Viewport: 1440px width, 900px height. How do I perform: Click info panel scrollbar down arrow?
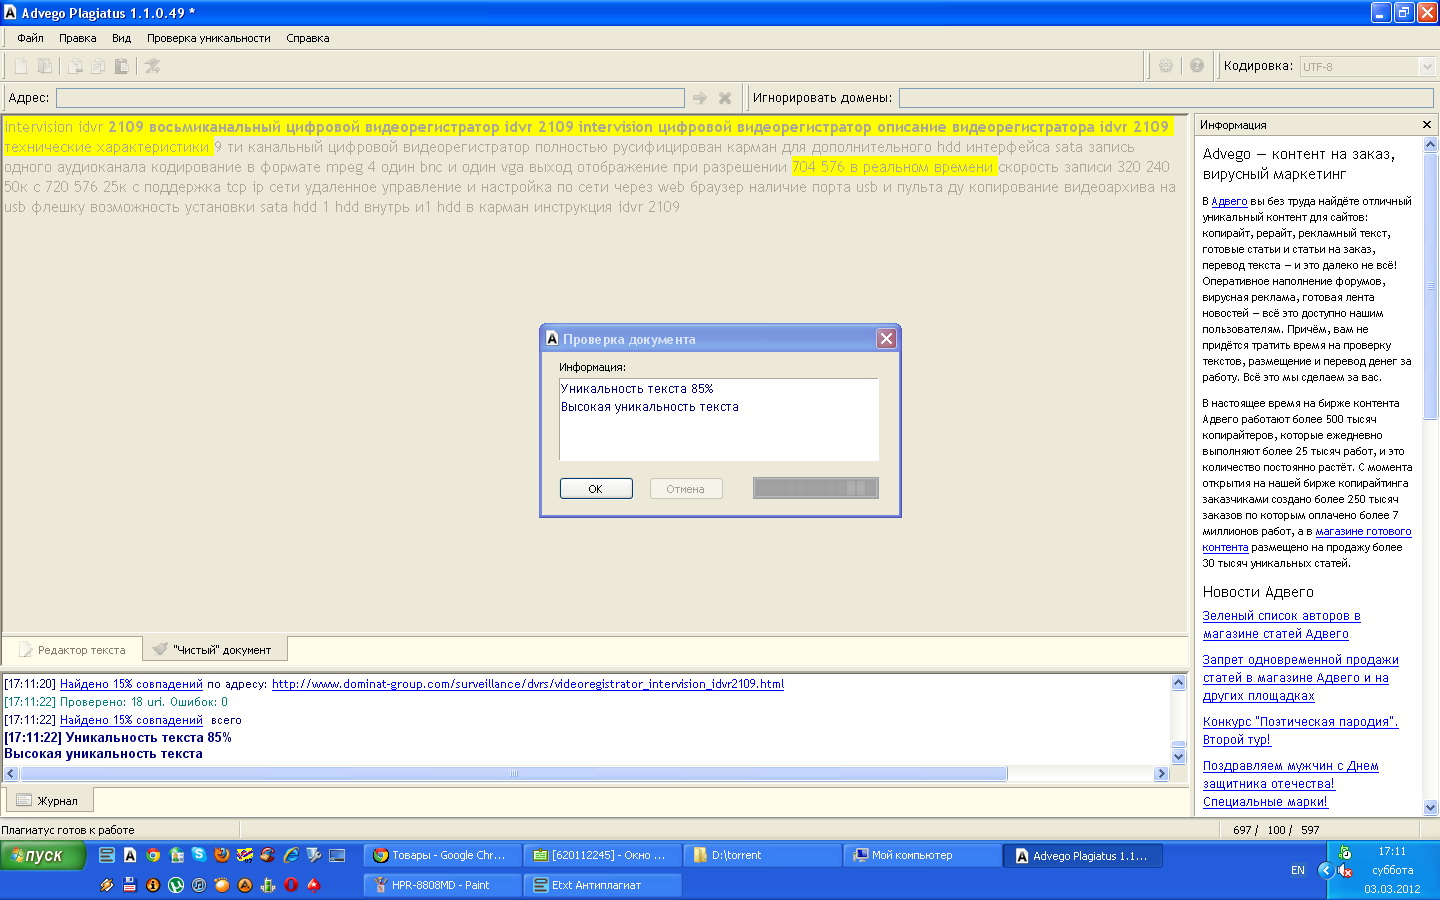point(1430,807)
